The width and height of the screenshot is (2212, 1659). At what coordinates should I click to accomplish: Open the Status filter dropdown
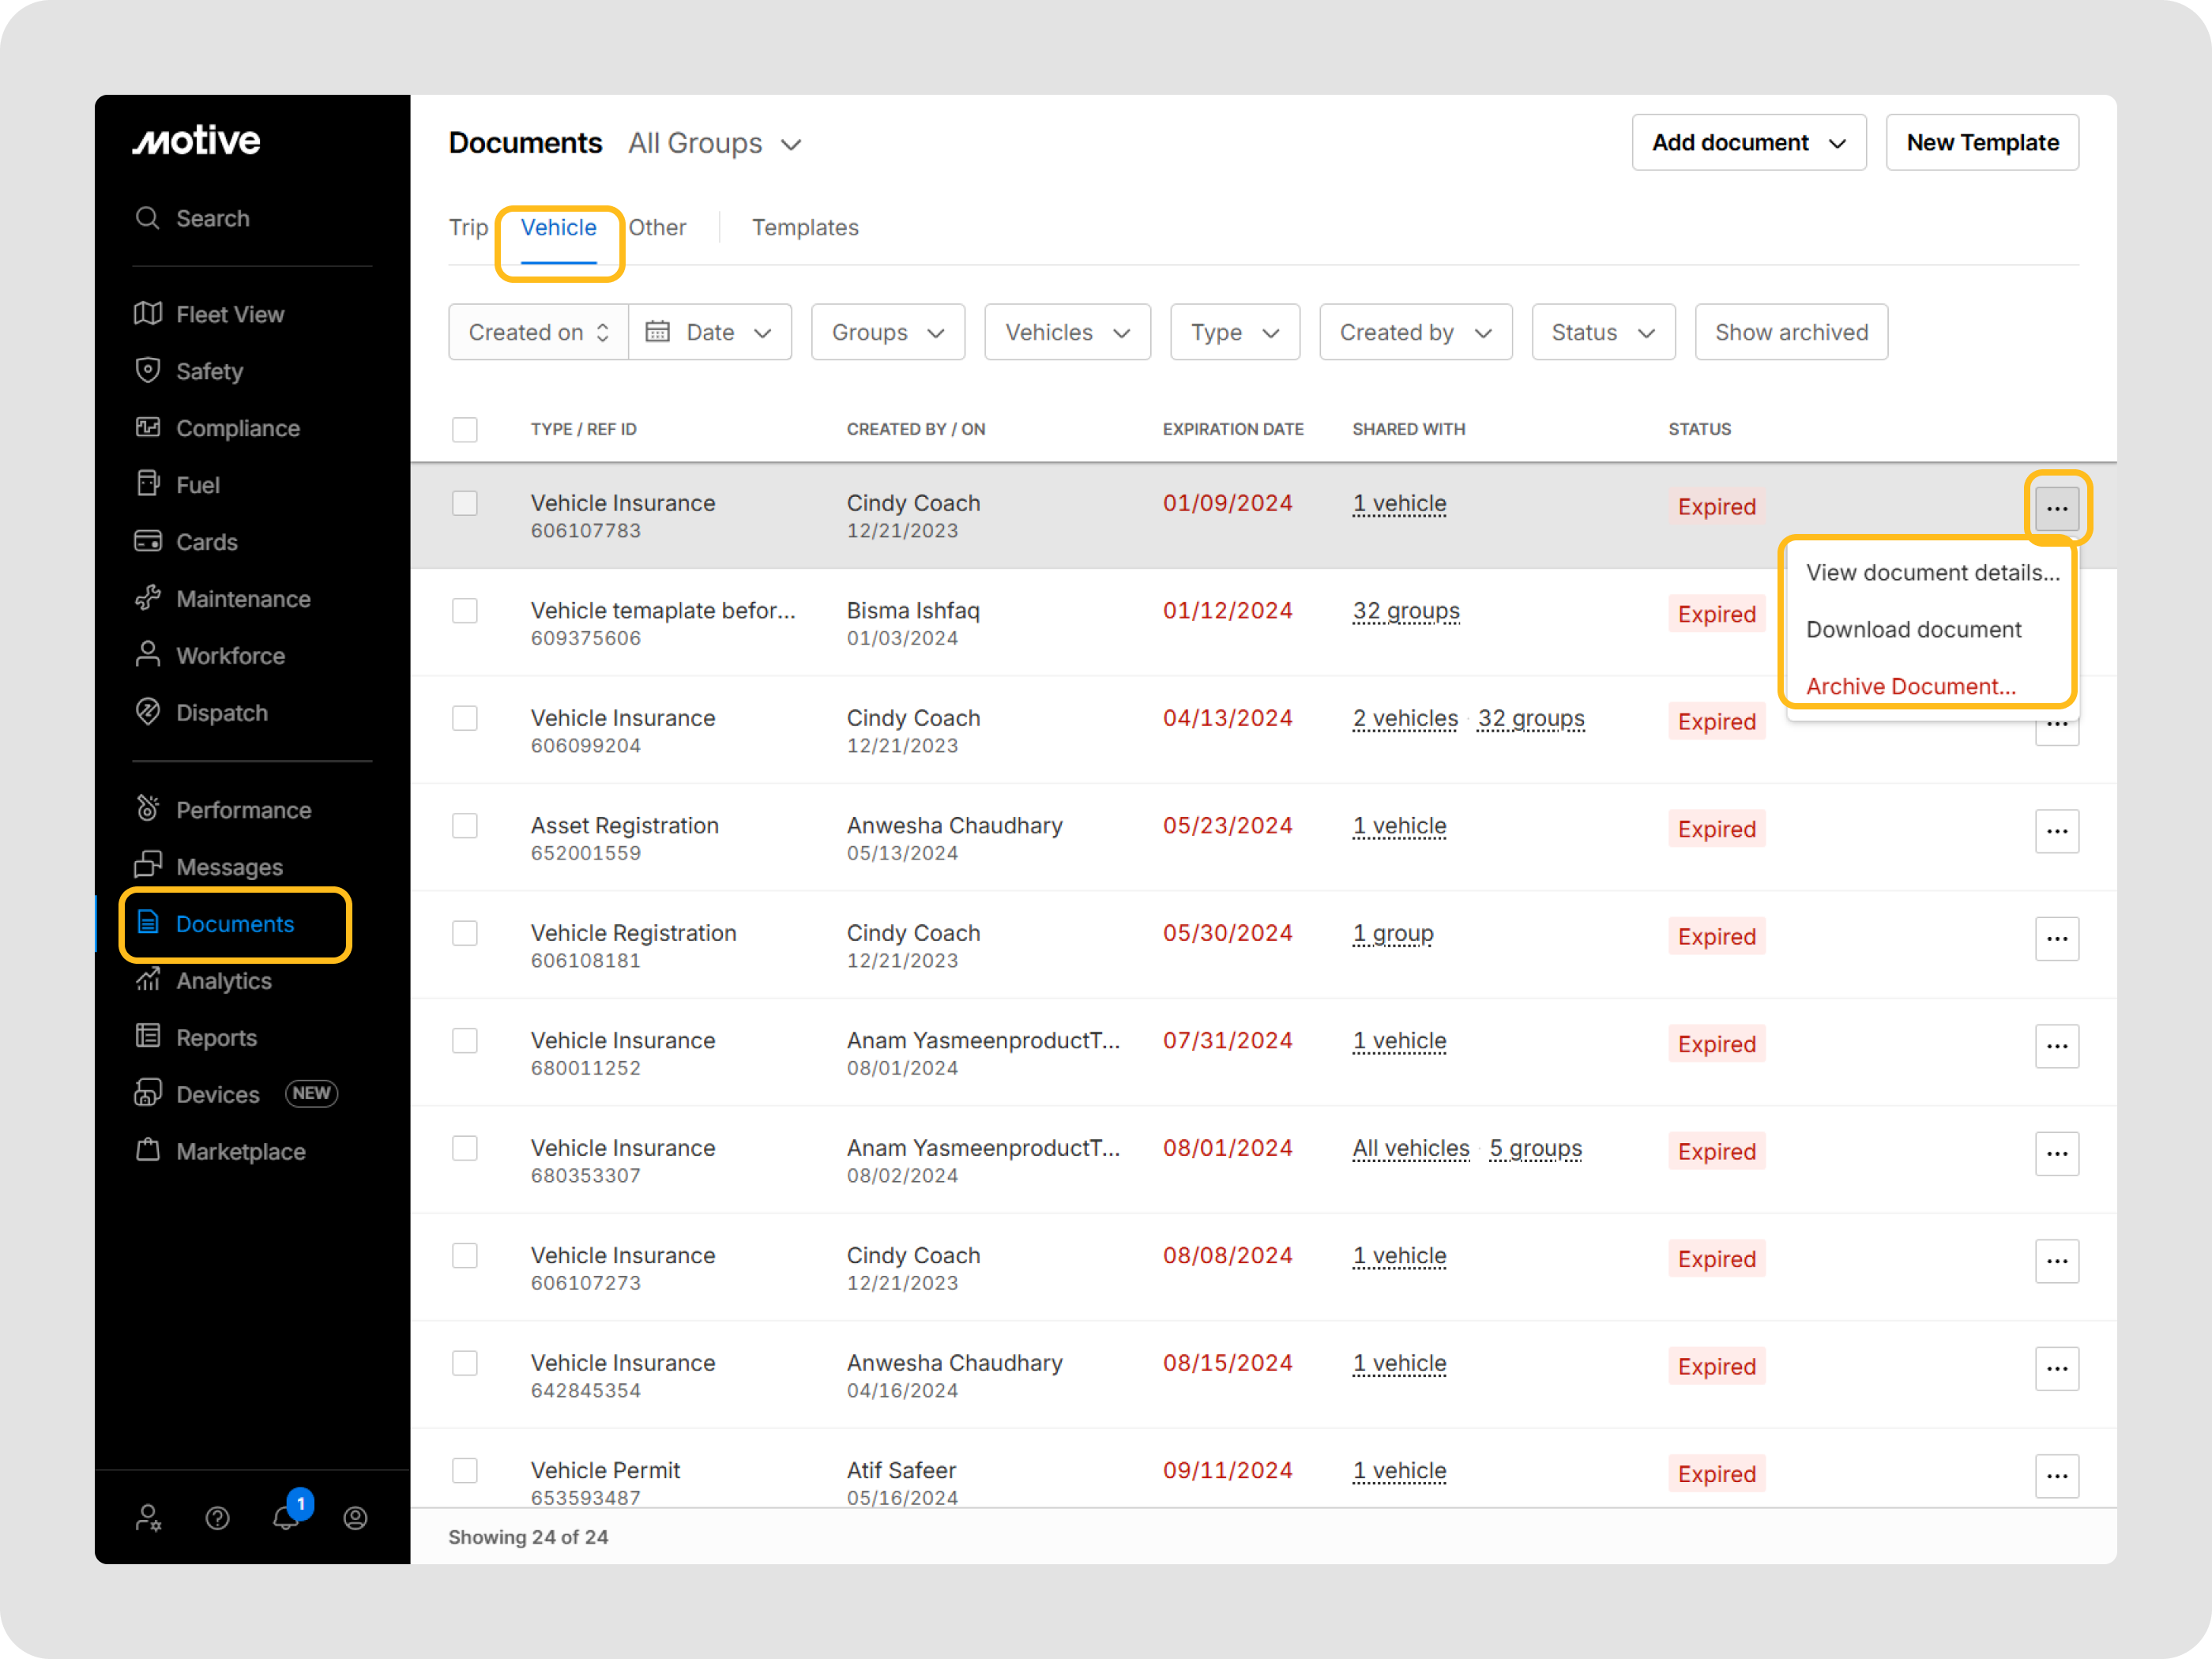tap(1602, 332)
